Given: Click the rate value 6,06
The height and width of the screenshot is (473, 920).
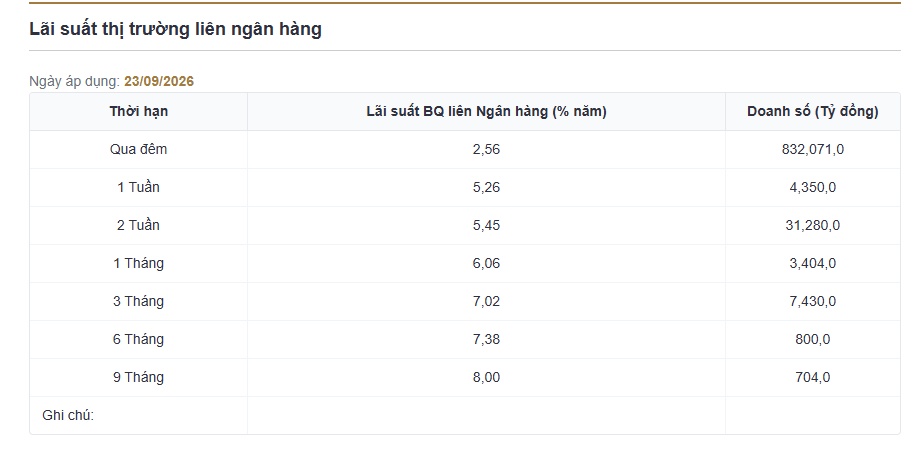Looking at the screenshot, I should (x=486, y=263).
